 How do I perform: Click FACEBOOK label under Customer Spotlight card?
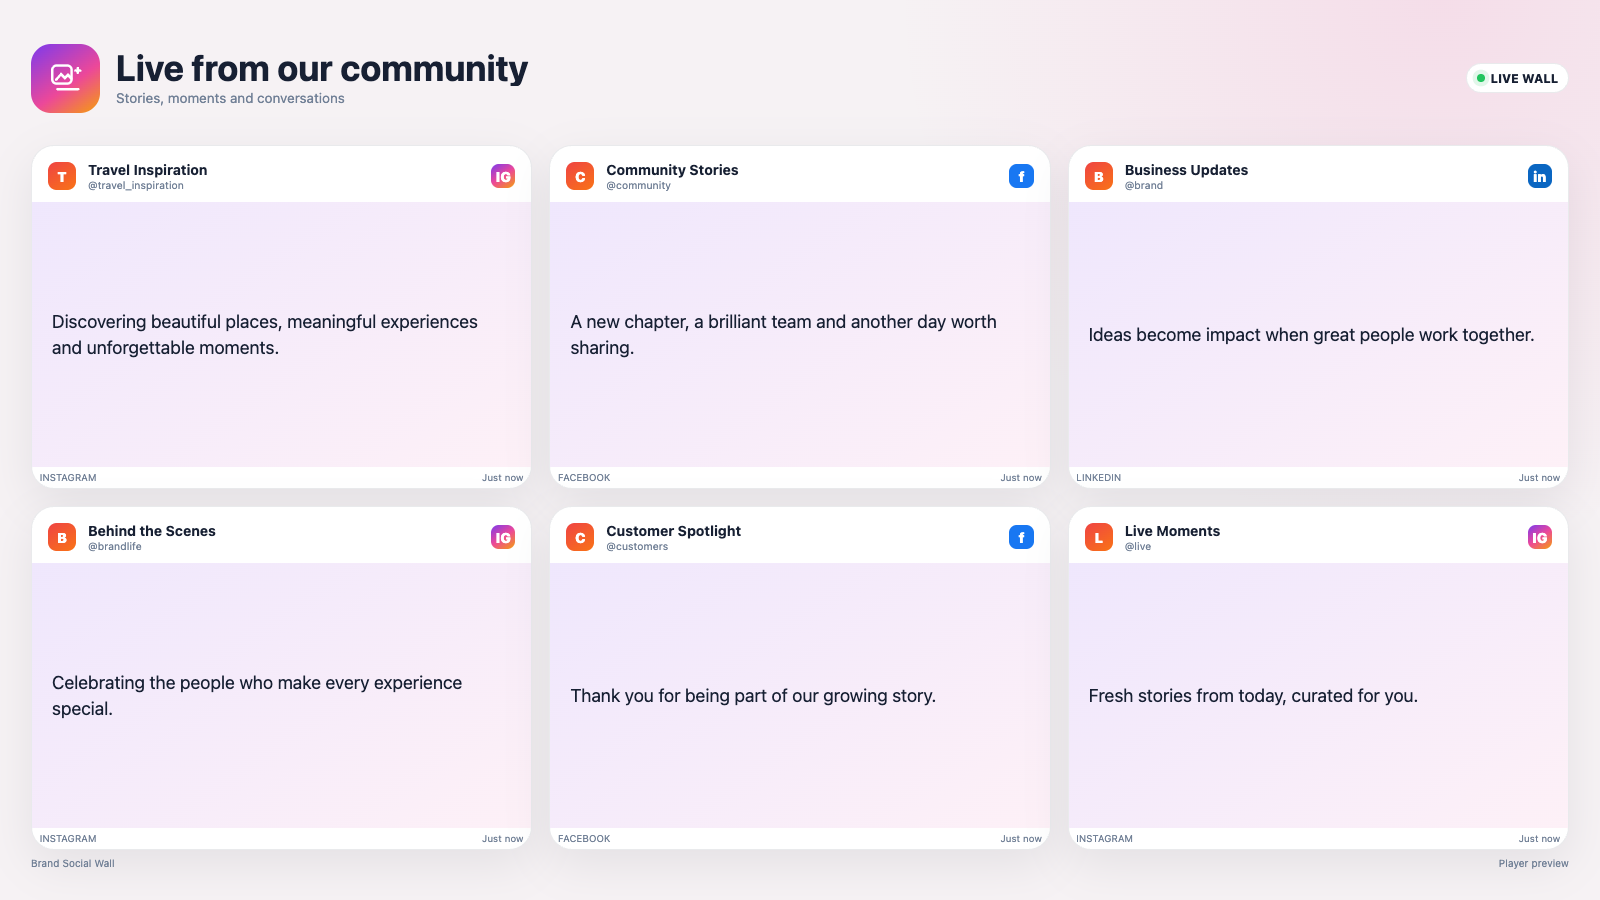click(584, 839)
